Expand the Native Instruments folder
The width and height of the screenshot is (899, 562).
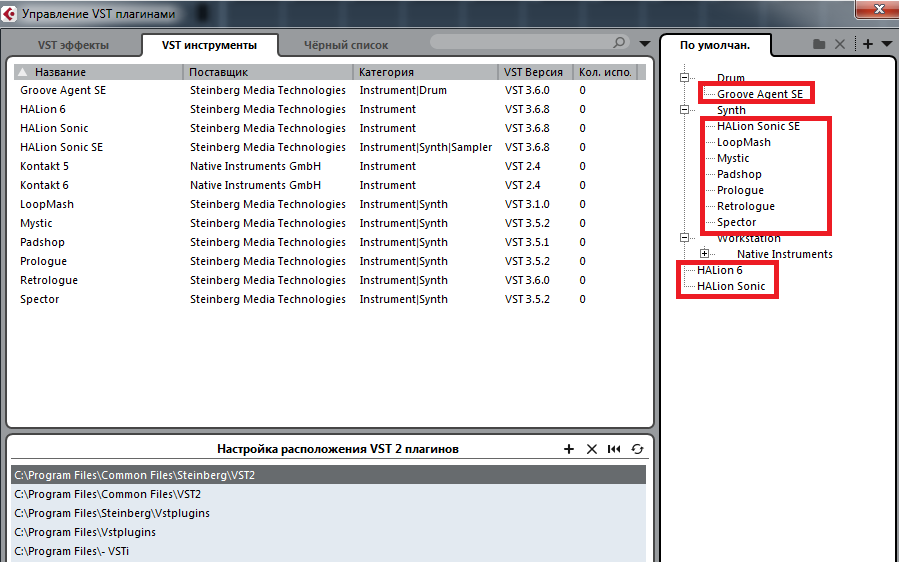(x=705, y=253)
